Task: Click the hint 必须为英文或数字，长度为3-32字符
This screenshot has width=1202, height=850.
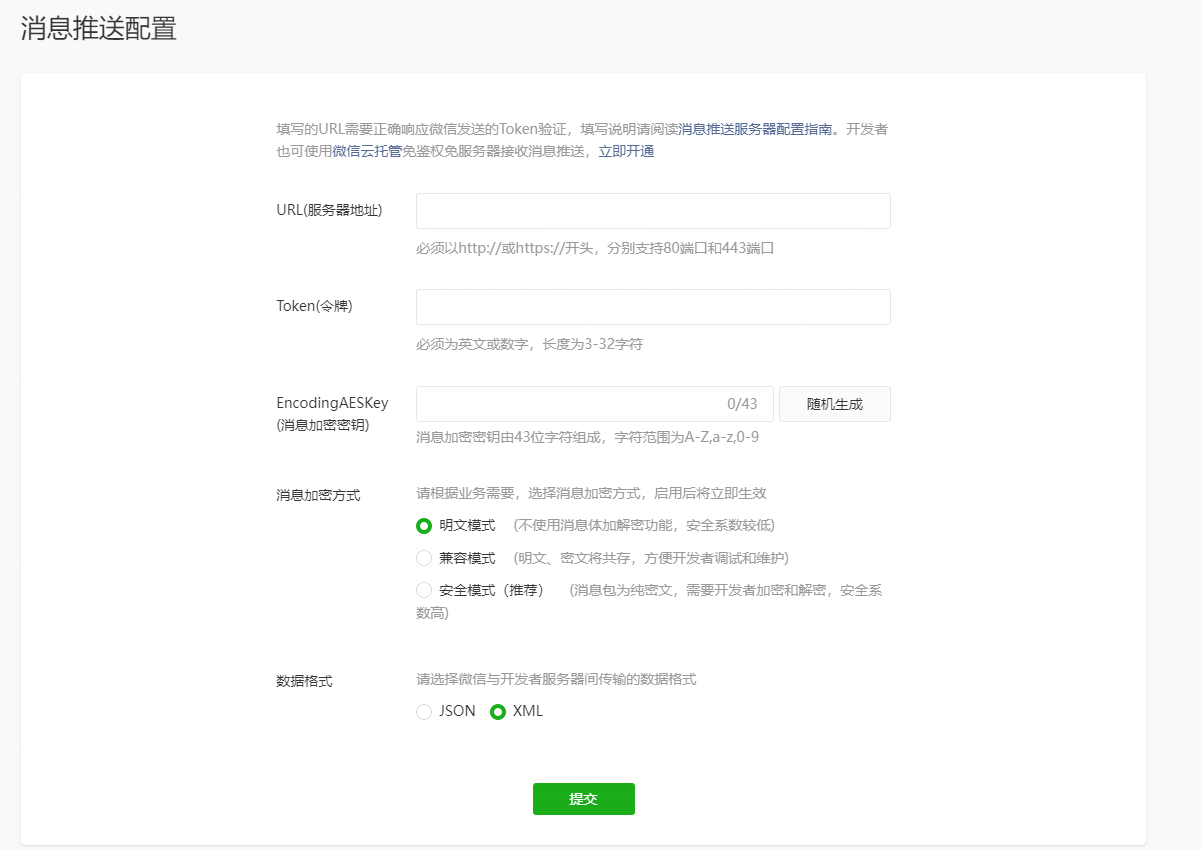Action: coord(529,344)
